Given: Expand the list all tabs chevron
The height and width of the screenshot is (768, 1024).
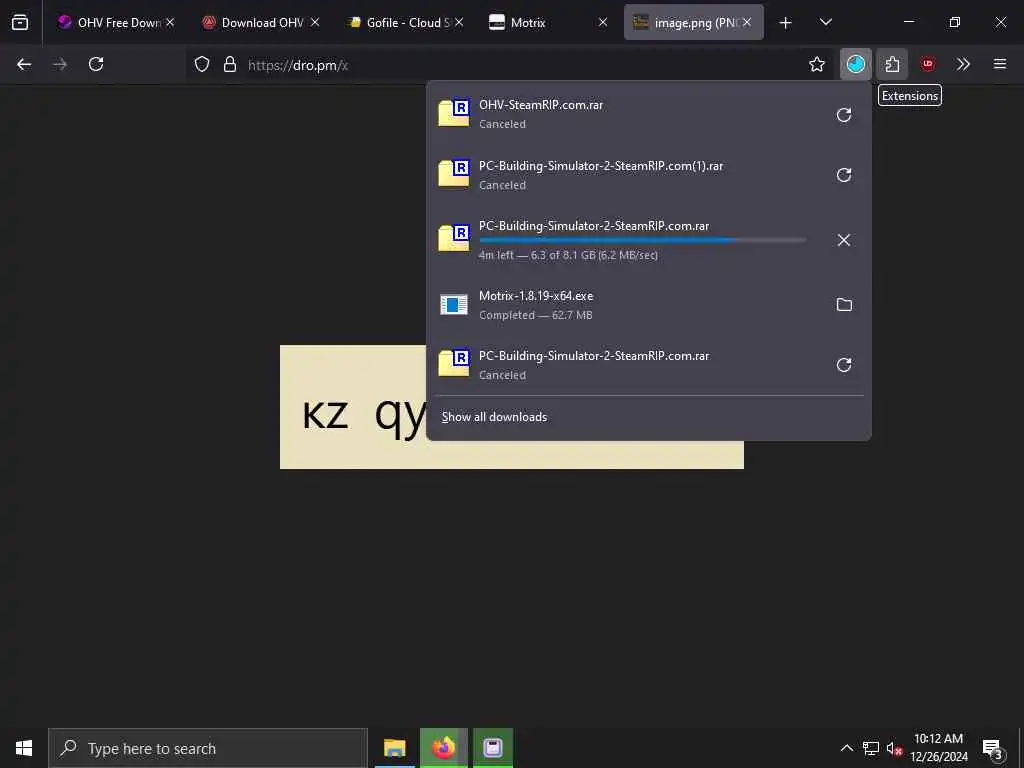Looking at the screenshot, I should click(x=825, y=22).
